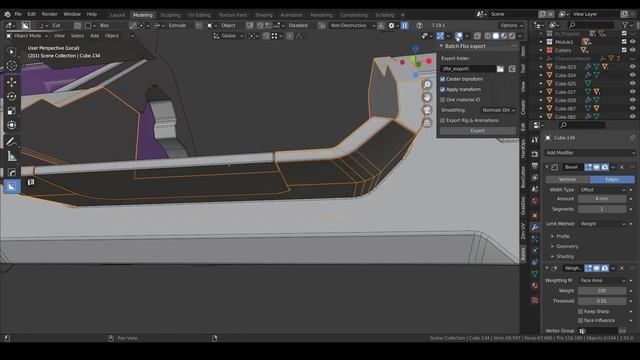The height and width of the screenshot is (360, 640).
Task: Open viewport Options button
Action: click(x=511, y=25)
